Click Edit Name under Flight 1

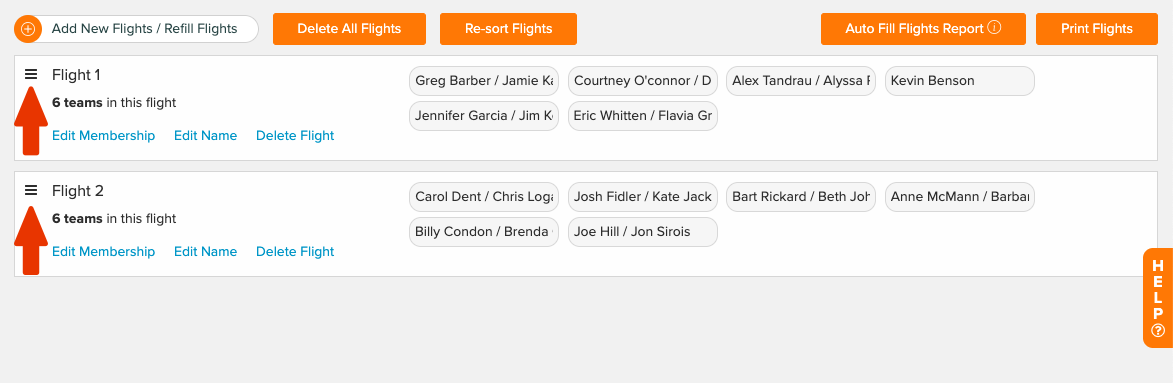pos(206,135)
